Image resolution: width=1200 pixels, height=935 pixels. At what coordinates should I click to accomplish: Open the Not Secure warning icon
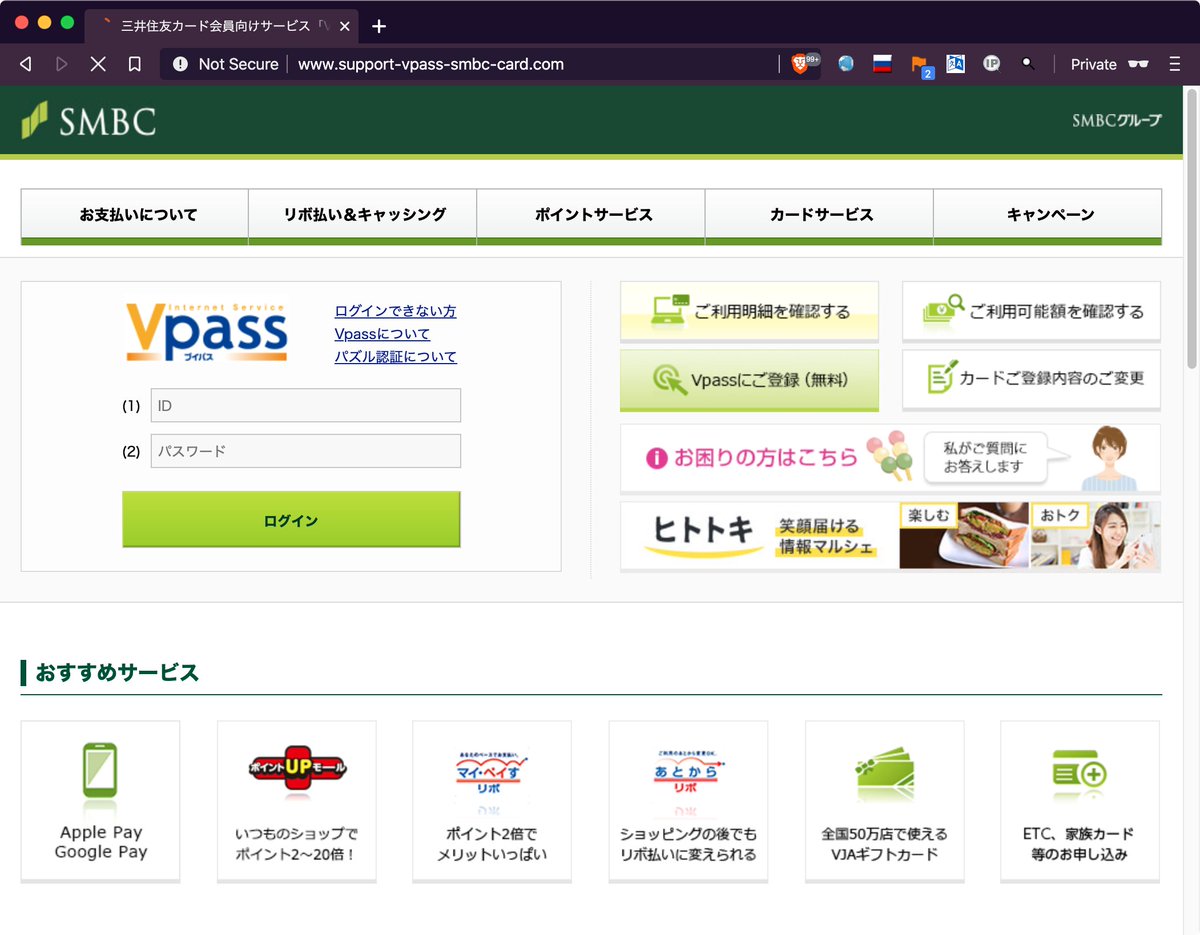pos(180,64)
